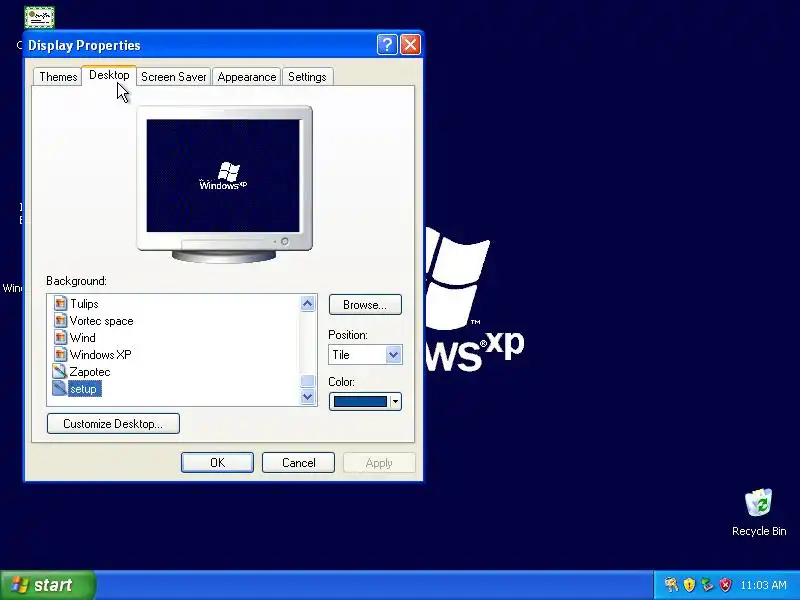The width and height of the screenshot is (800, 600).
Task: Choose the Wind background entry
Action: (x=83, y=338)
